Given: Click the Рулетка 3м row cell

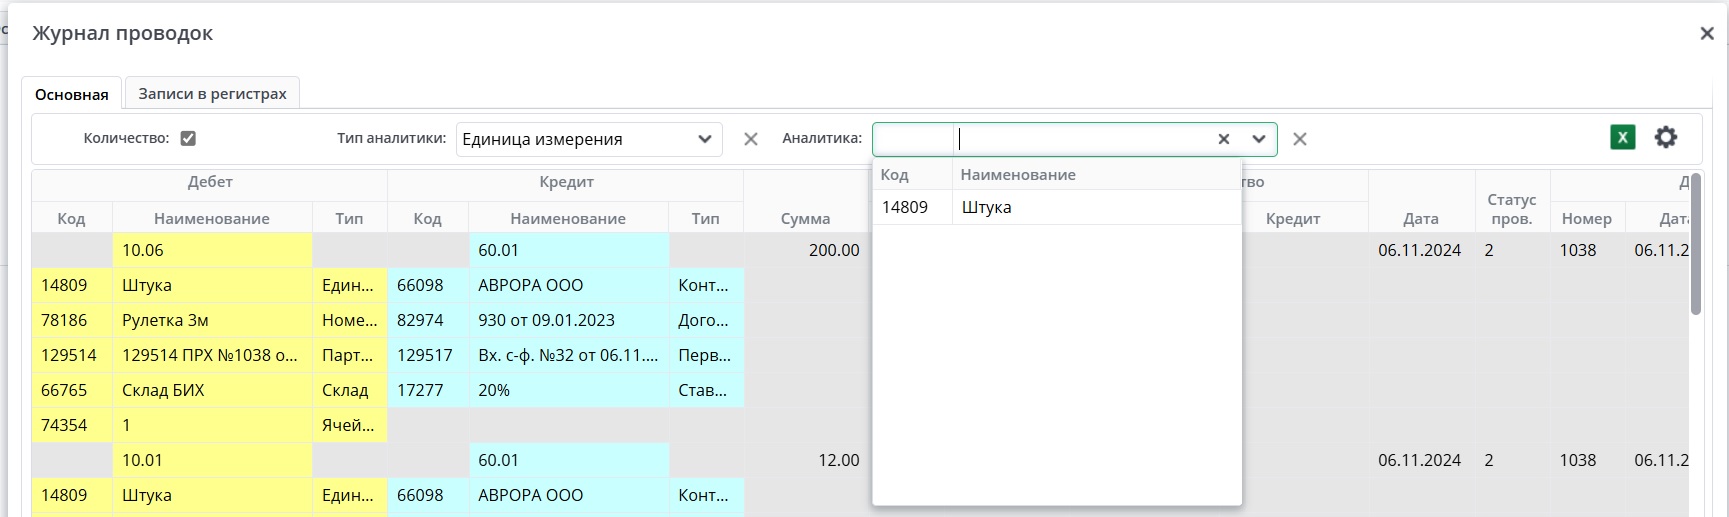Looking at the screenshot, I should [x=212, y=320].
